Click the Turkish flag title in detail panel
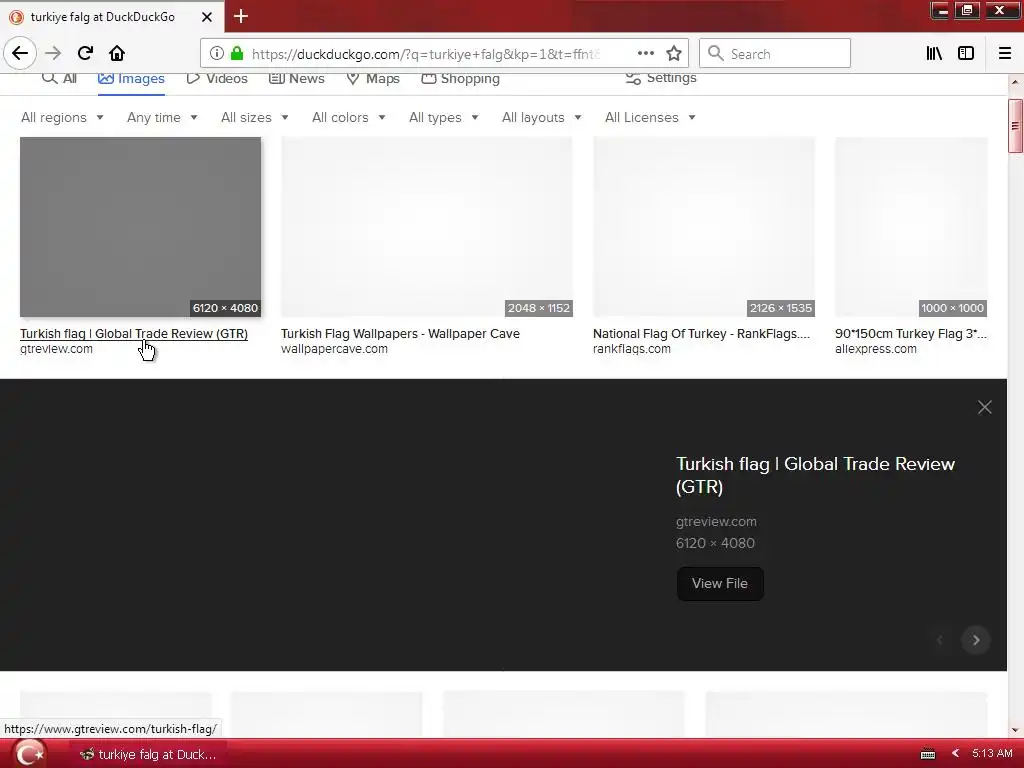This screenshot has width=1024, height=768. click(x=815, y=475)
